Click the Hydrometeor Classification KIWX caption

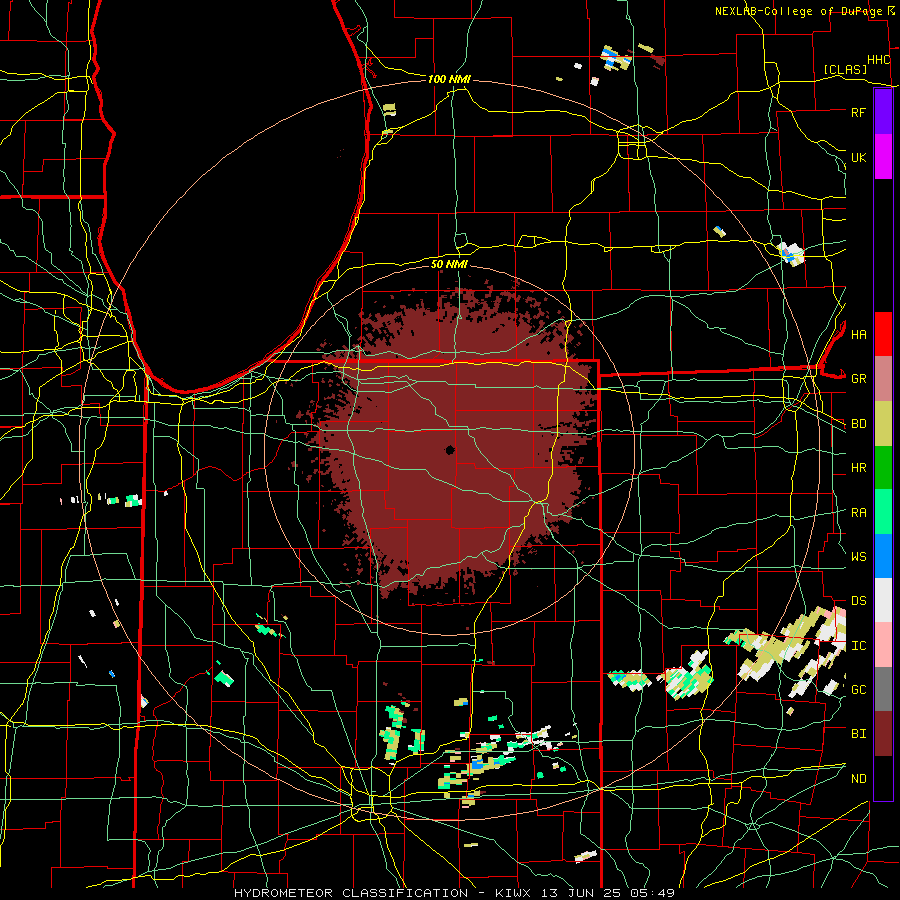454,893
